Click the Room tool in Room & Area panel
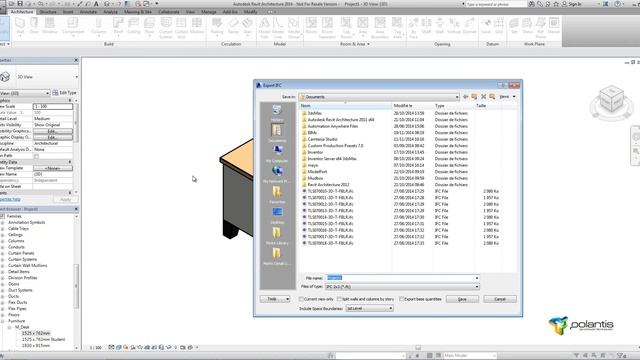Screen dimensions: 640x360 311,27
